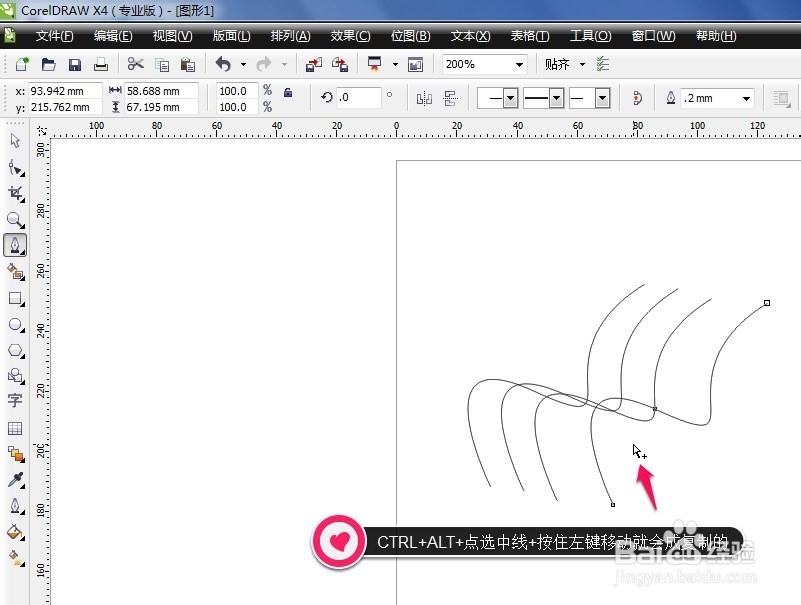Open the 表格(T) menu
The height and width of the screenshot is (605, 801).
pyautogui.click(x=530, y=36)
